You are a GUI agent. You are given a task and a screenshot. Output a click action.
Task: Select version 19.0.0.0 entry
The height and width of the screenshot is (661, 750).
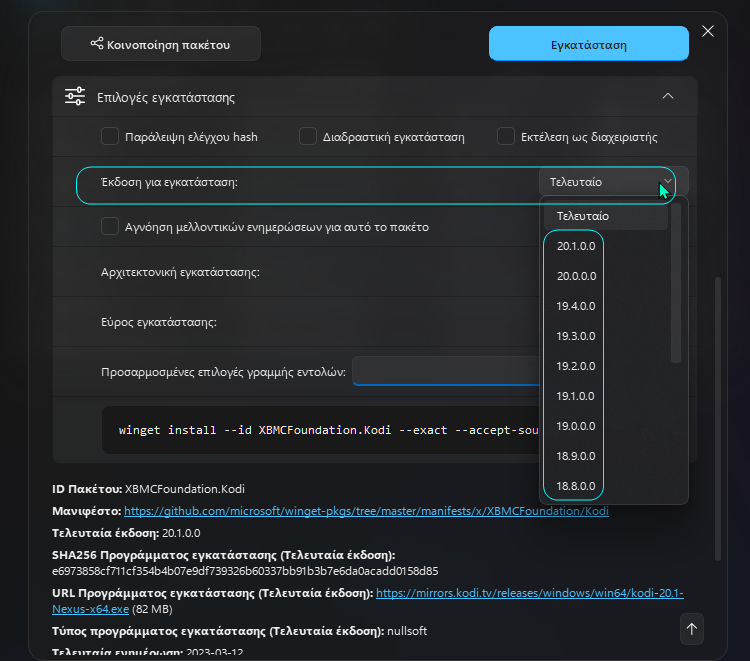coord(576,426)
